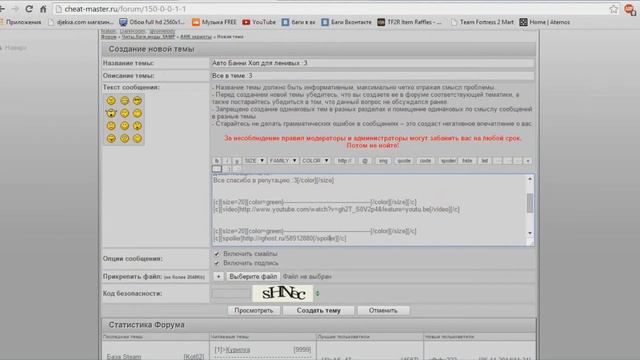This screenshot has height=360, width=640.
Task: Refresh the captcha security code image
Action: [x=318, y=293]
